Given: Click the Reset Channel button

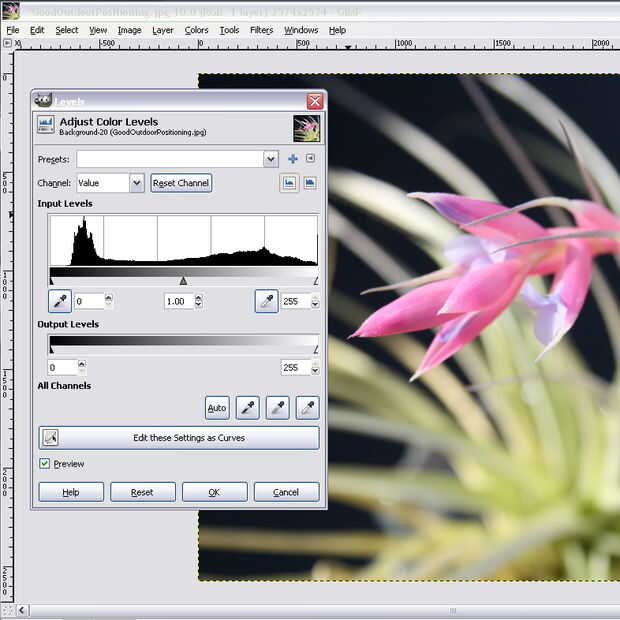Looking at the screenshot, I should pyautogui.click(x=181, y=183).
